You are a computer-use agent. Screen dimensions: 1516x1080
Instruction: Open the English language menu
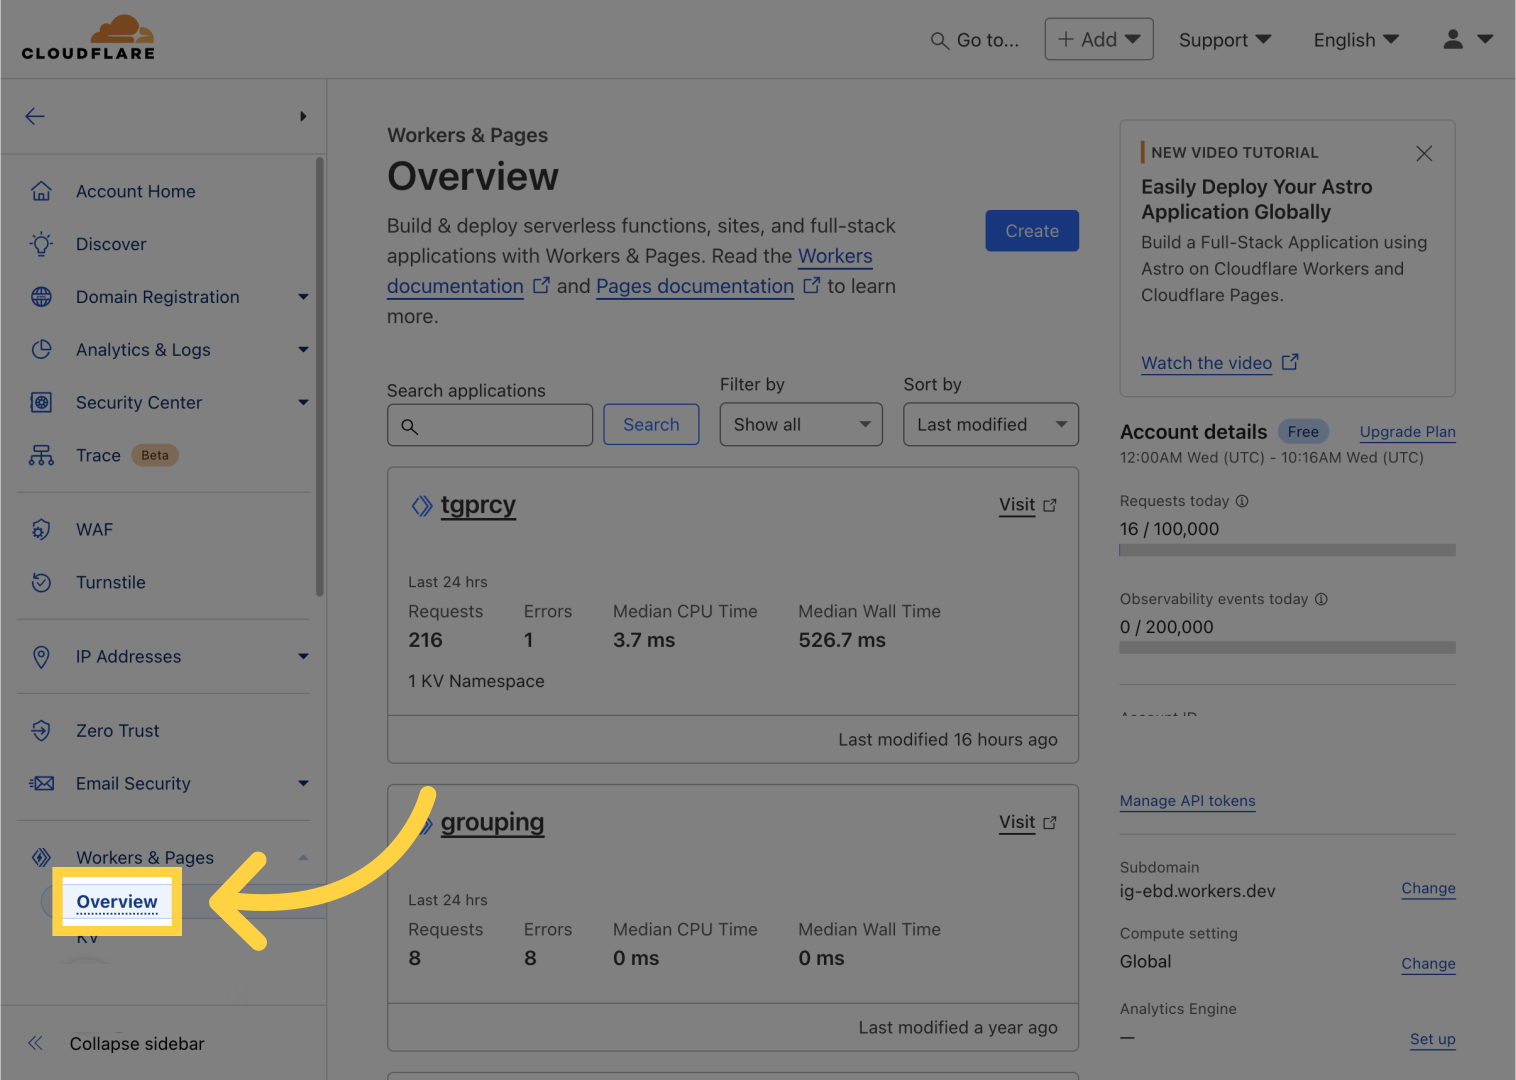(1356, 40)
